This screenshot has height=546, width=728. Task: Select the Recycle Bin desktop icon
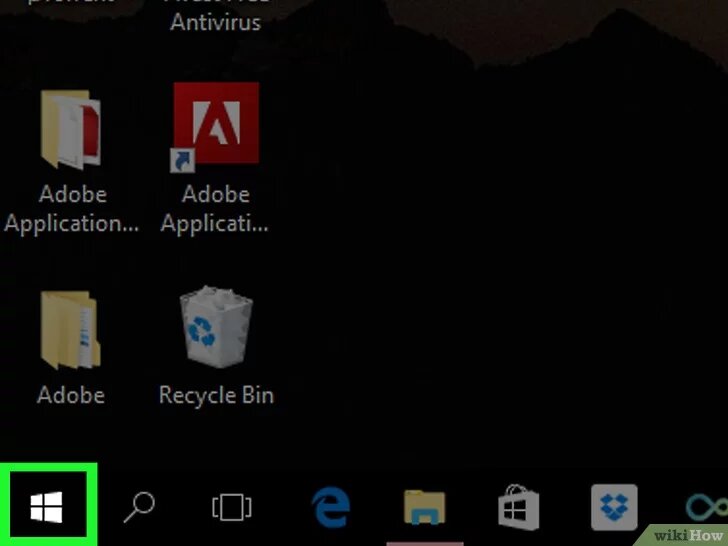[216, 327]
